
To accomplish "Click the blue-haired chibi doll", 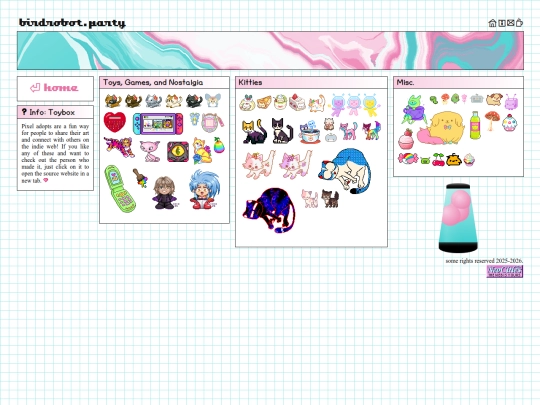I will pyautogui.click(x=204, y=189).
